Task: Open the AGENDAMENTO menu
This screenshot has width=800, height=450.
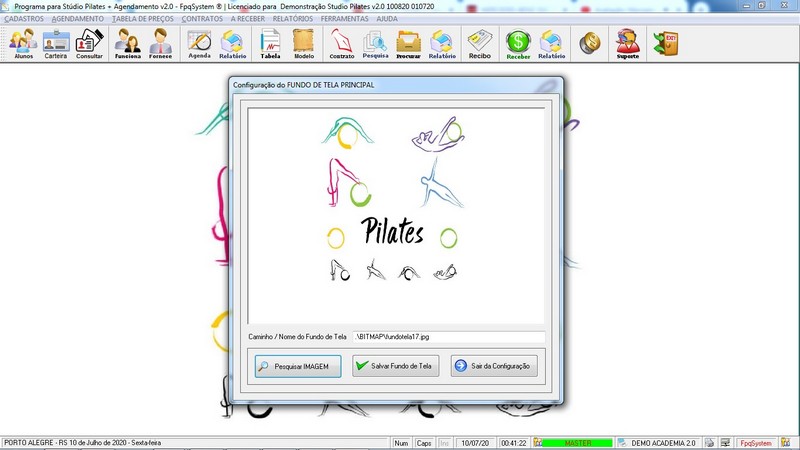Action: [78, 18]
